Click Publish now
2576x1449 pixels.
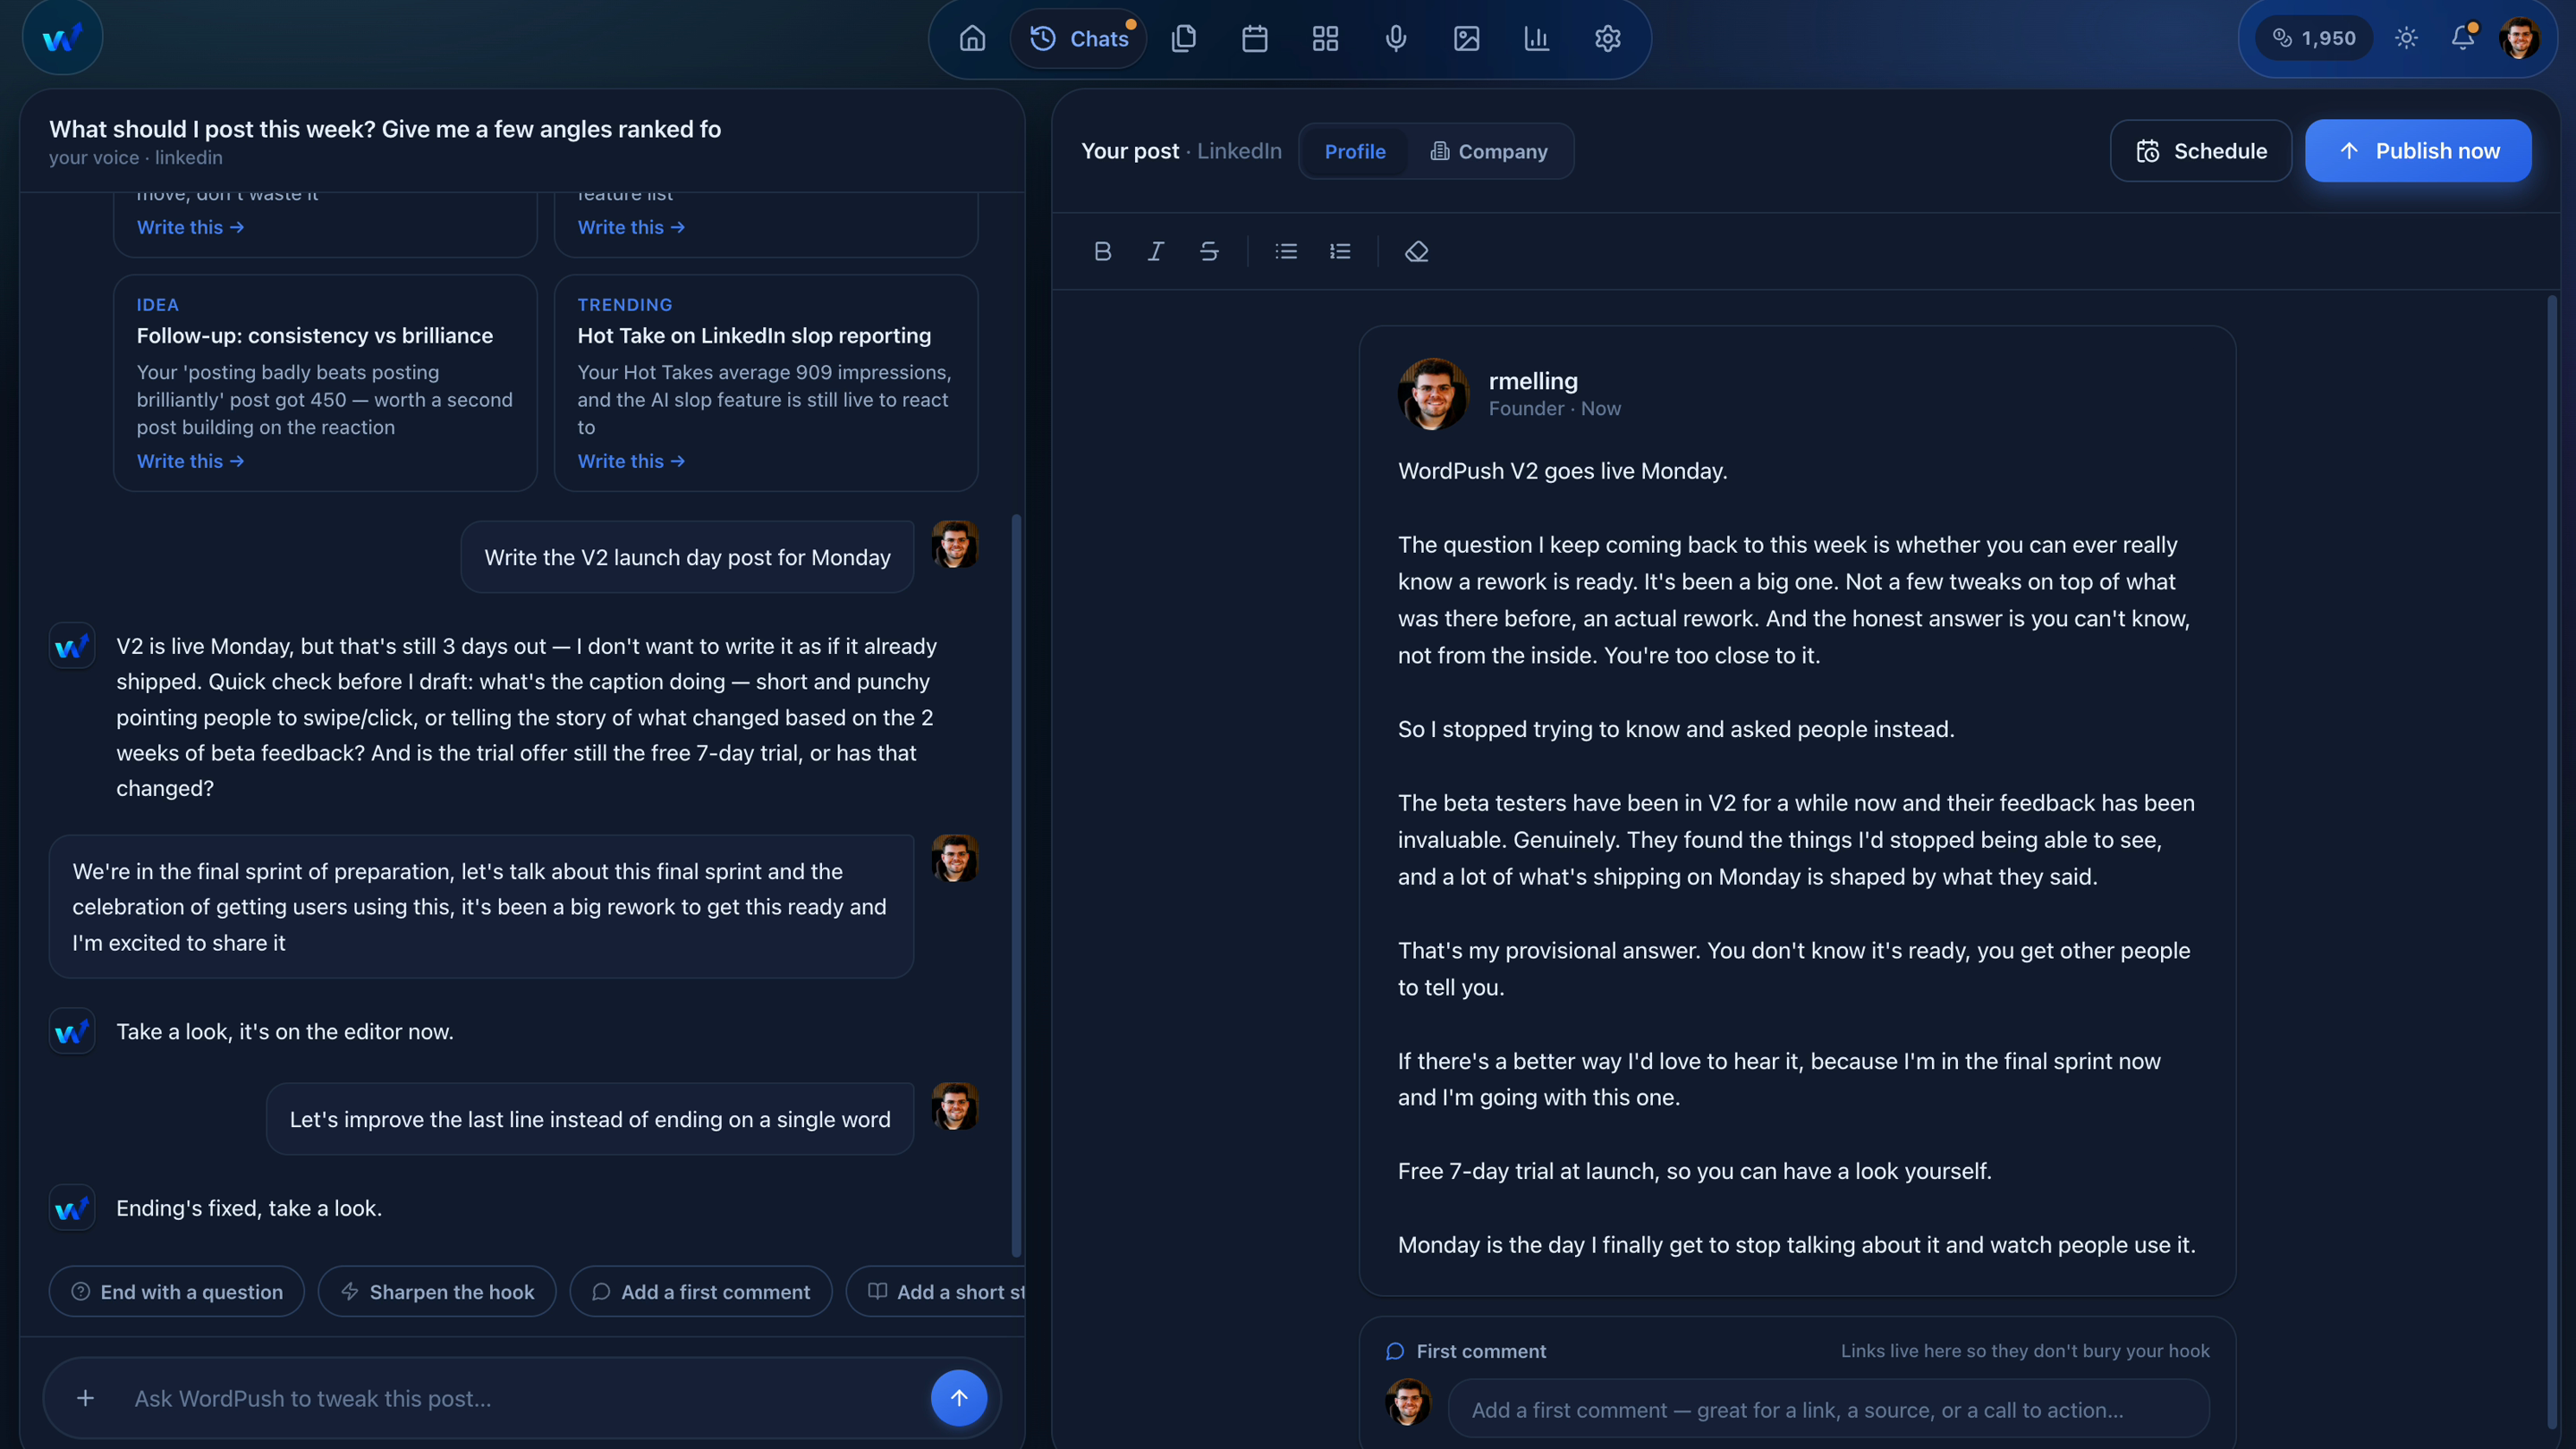tap(2418, 151)
